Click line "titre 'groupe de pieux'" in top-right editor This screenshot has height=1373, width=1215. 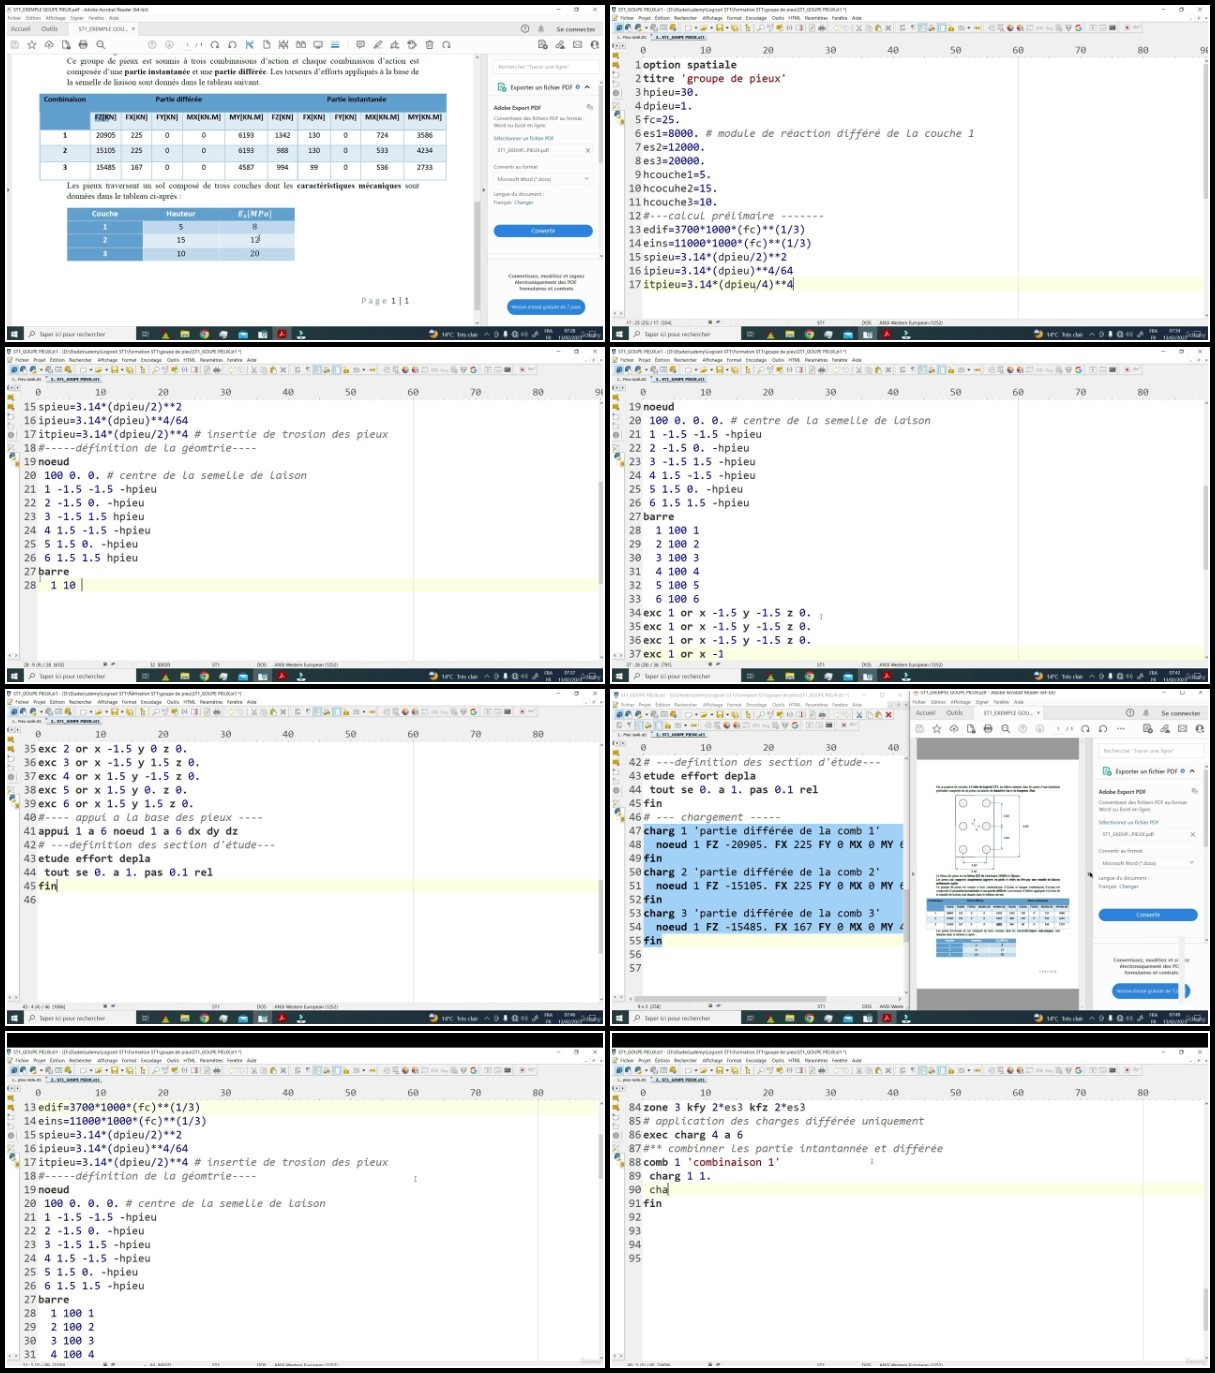click(x=714, y=78)
